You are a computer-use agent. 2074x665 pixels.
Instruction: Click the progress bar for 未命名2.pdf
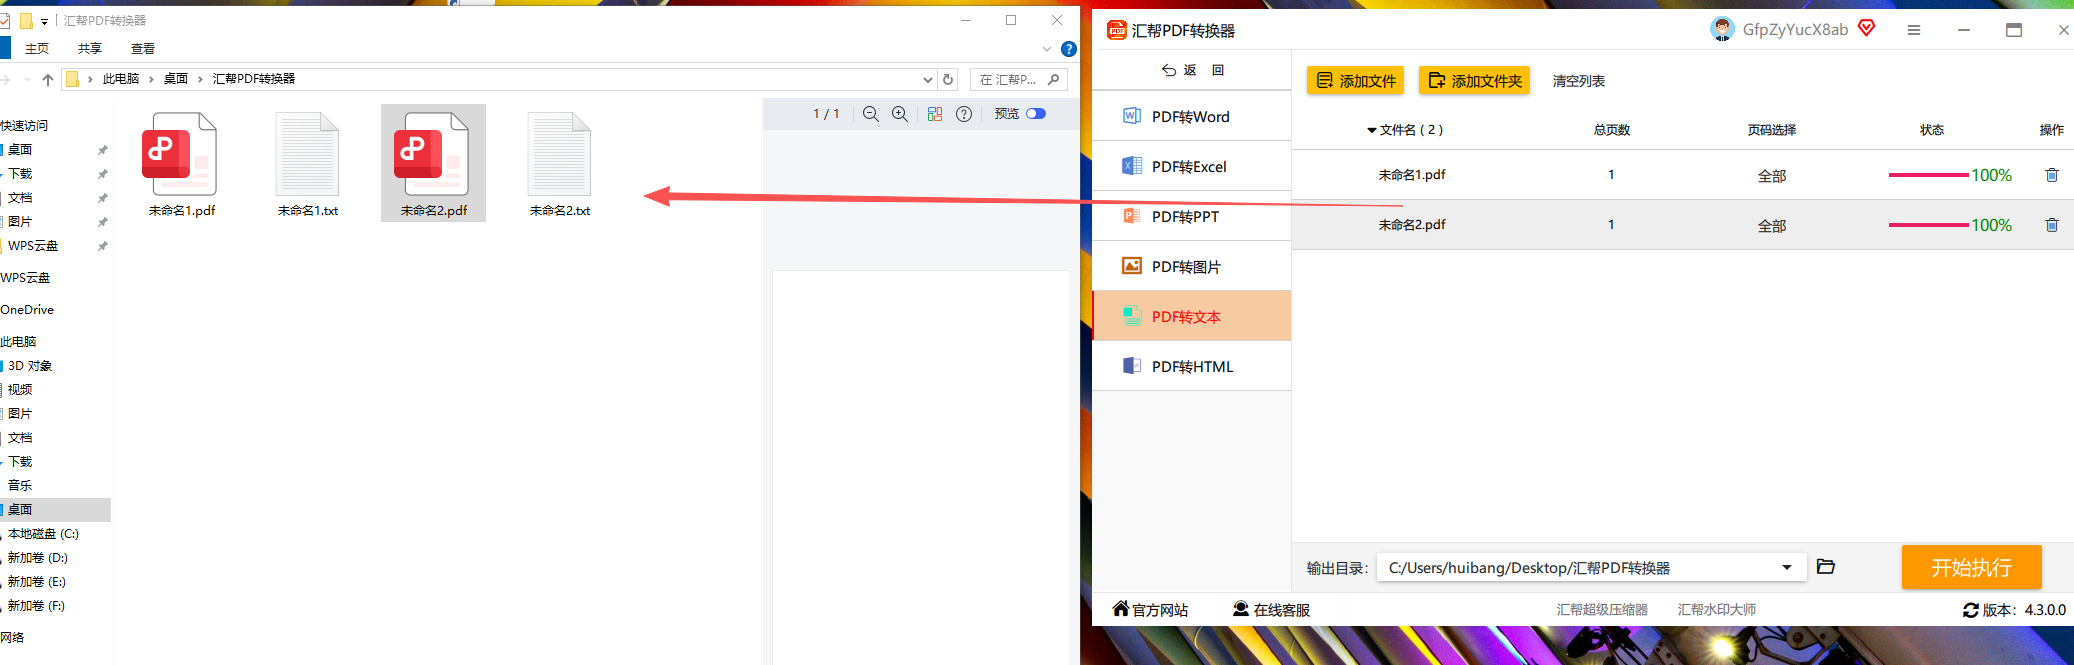[x=1929, y=225]
